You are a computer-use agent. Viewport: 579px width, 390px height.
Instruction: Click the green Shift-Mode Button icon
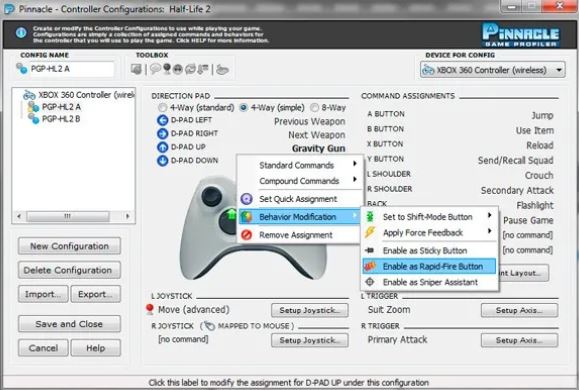point(370,216)
